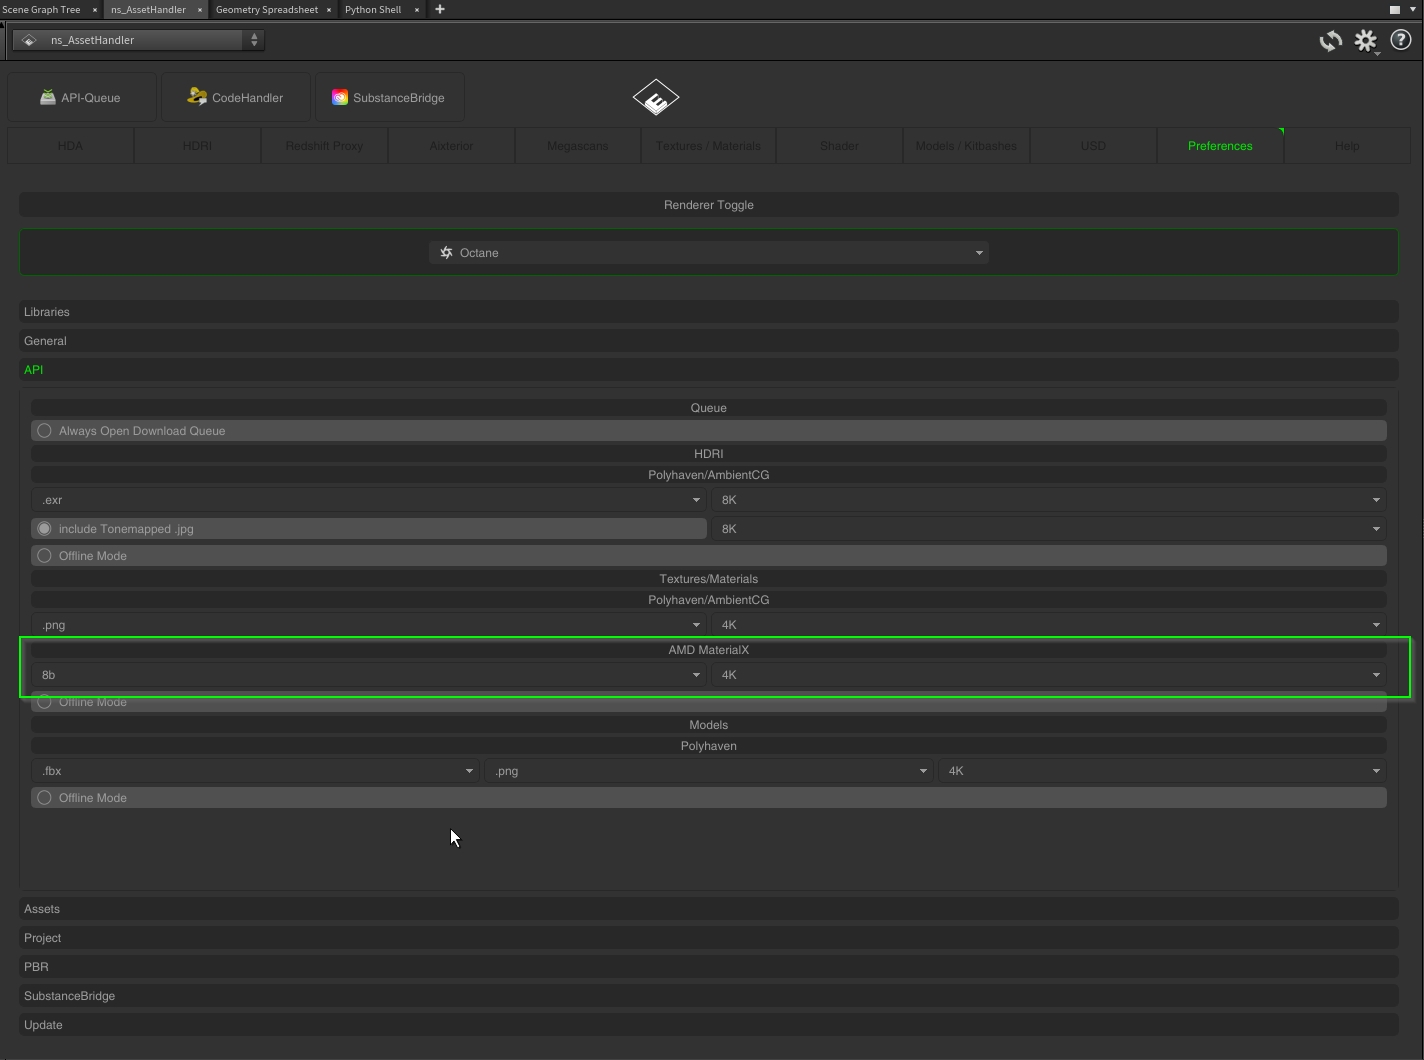
Task: Launch SubstanceBridge from its colorful icon
Action: tap(340, 97)
